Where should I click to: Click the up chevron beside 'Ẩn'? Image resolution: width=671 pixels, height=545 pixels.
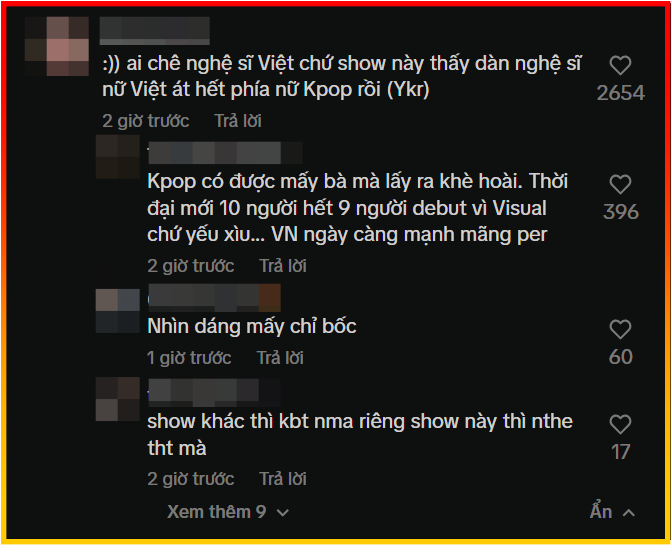coord(629,512)
